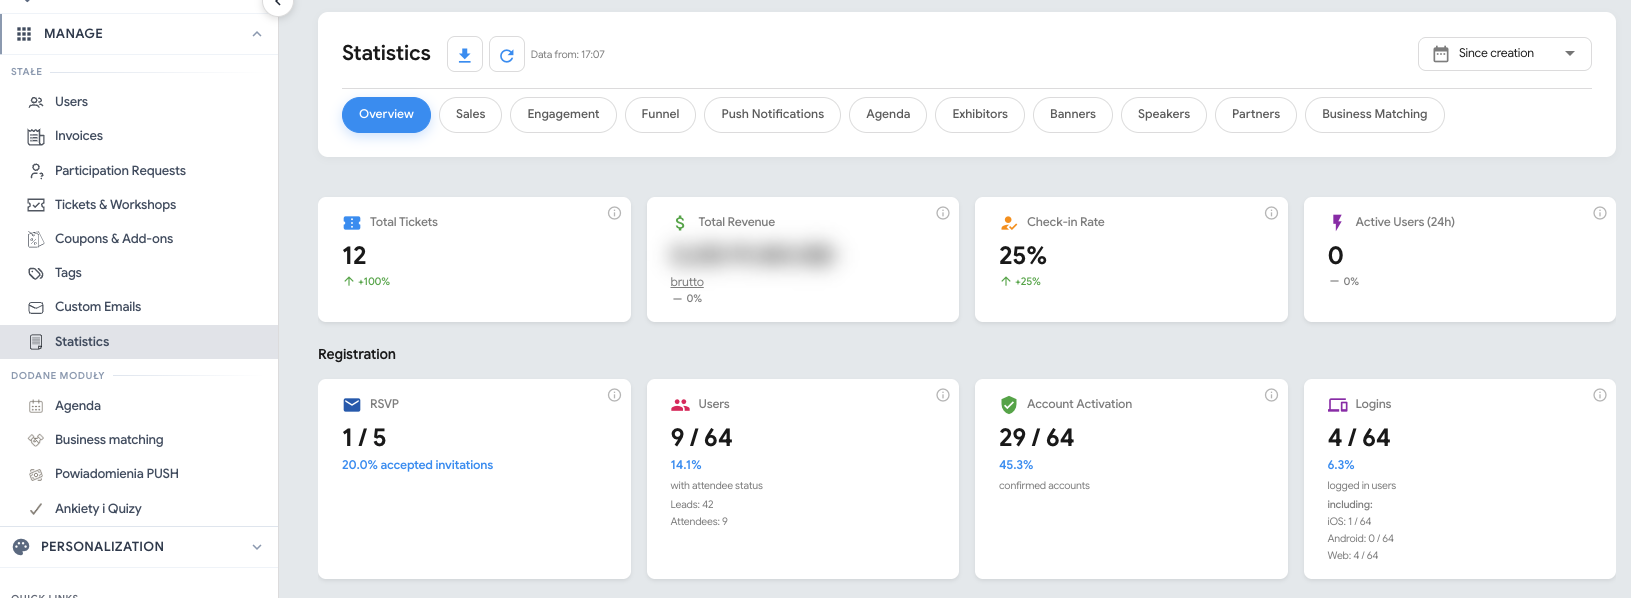Collapse the Manage sidebar section

[x=257, y=34]
